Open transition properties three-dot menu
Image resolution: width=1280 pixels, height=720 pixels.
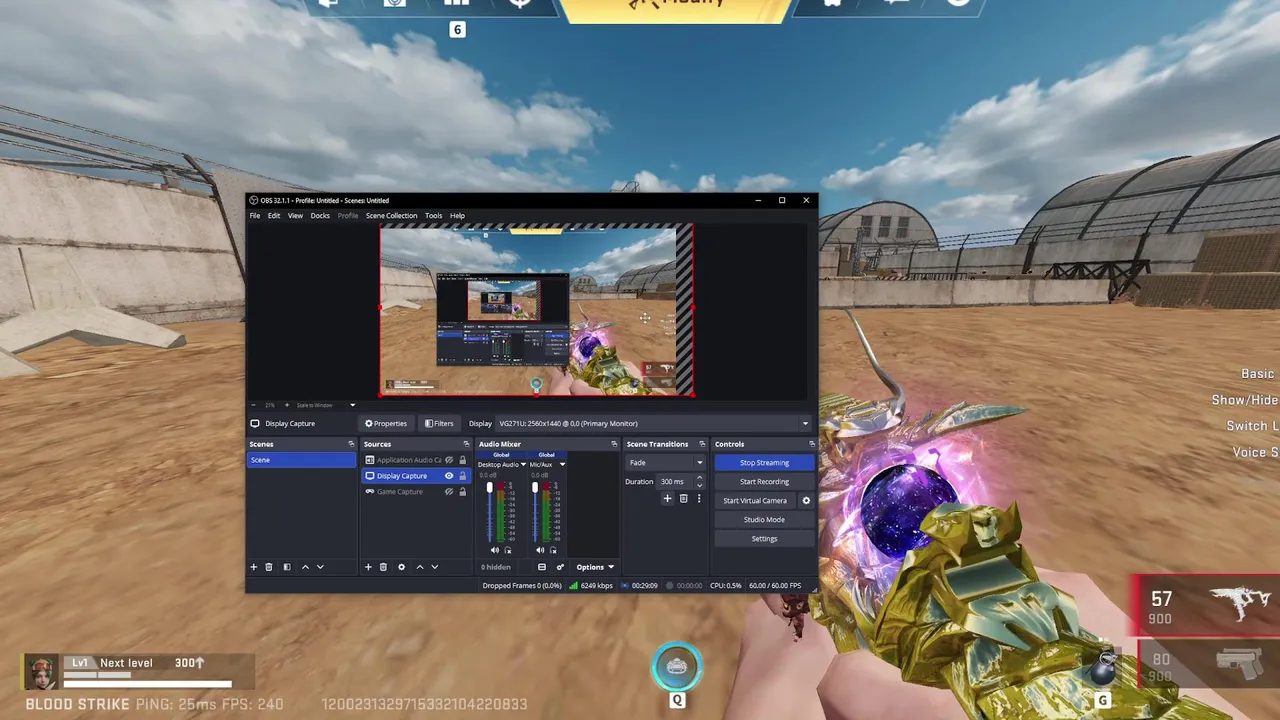click(699, 498)
